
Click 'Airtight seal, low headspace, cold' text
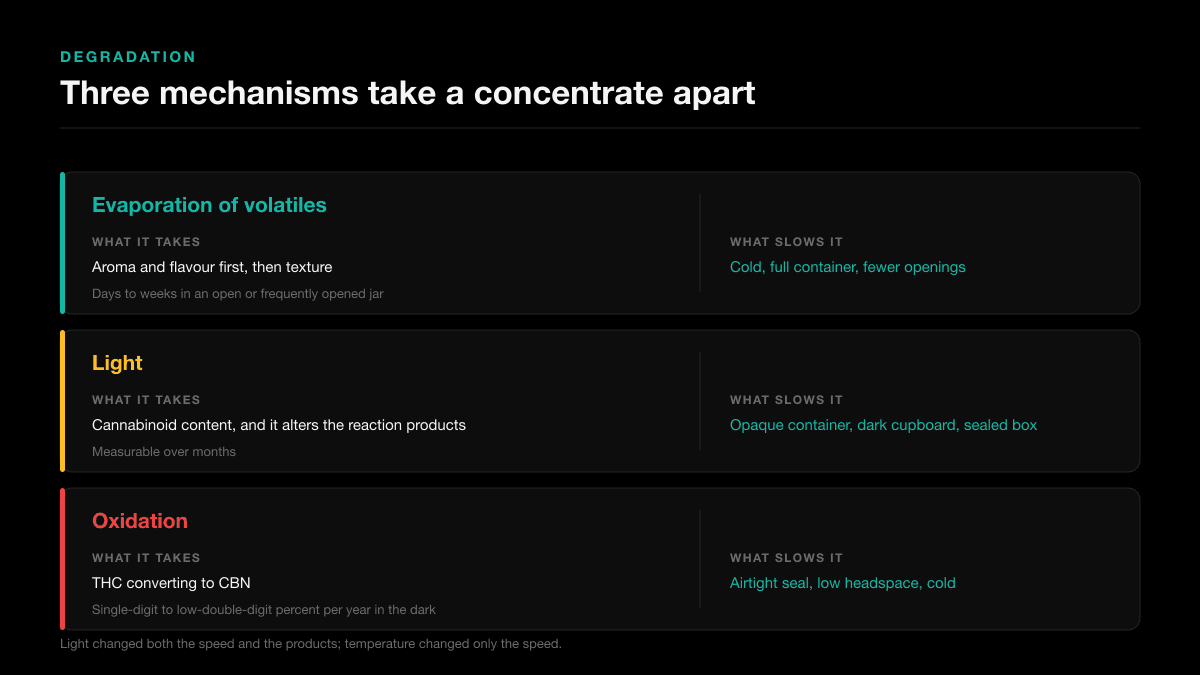(843, 583)
